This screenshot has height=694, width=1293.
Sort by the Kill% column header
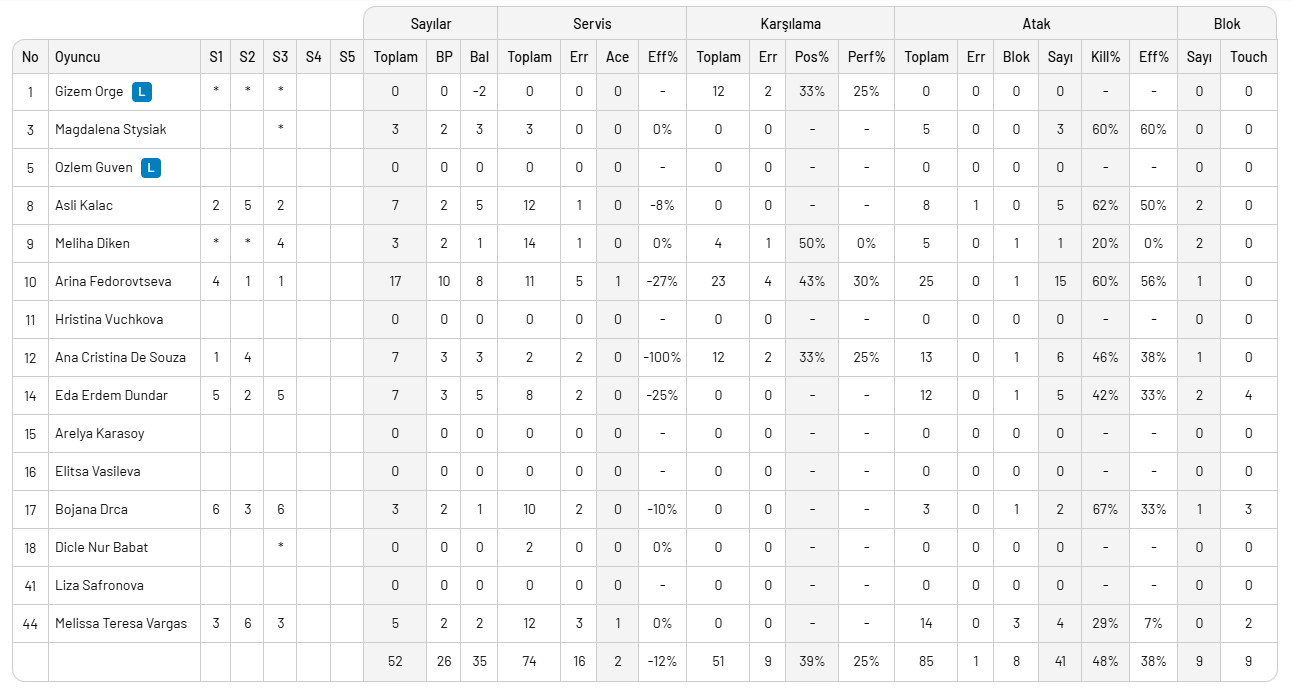[1105, 57]
